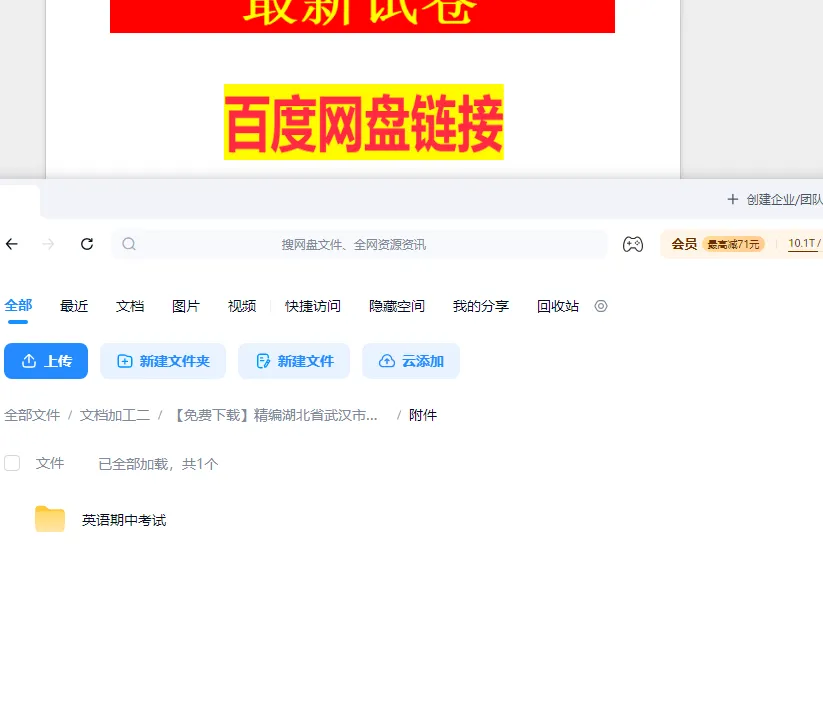Open the 我的分享 tab
This screenshot has height=713, width=823.
point(481,306)
